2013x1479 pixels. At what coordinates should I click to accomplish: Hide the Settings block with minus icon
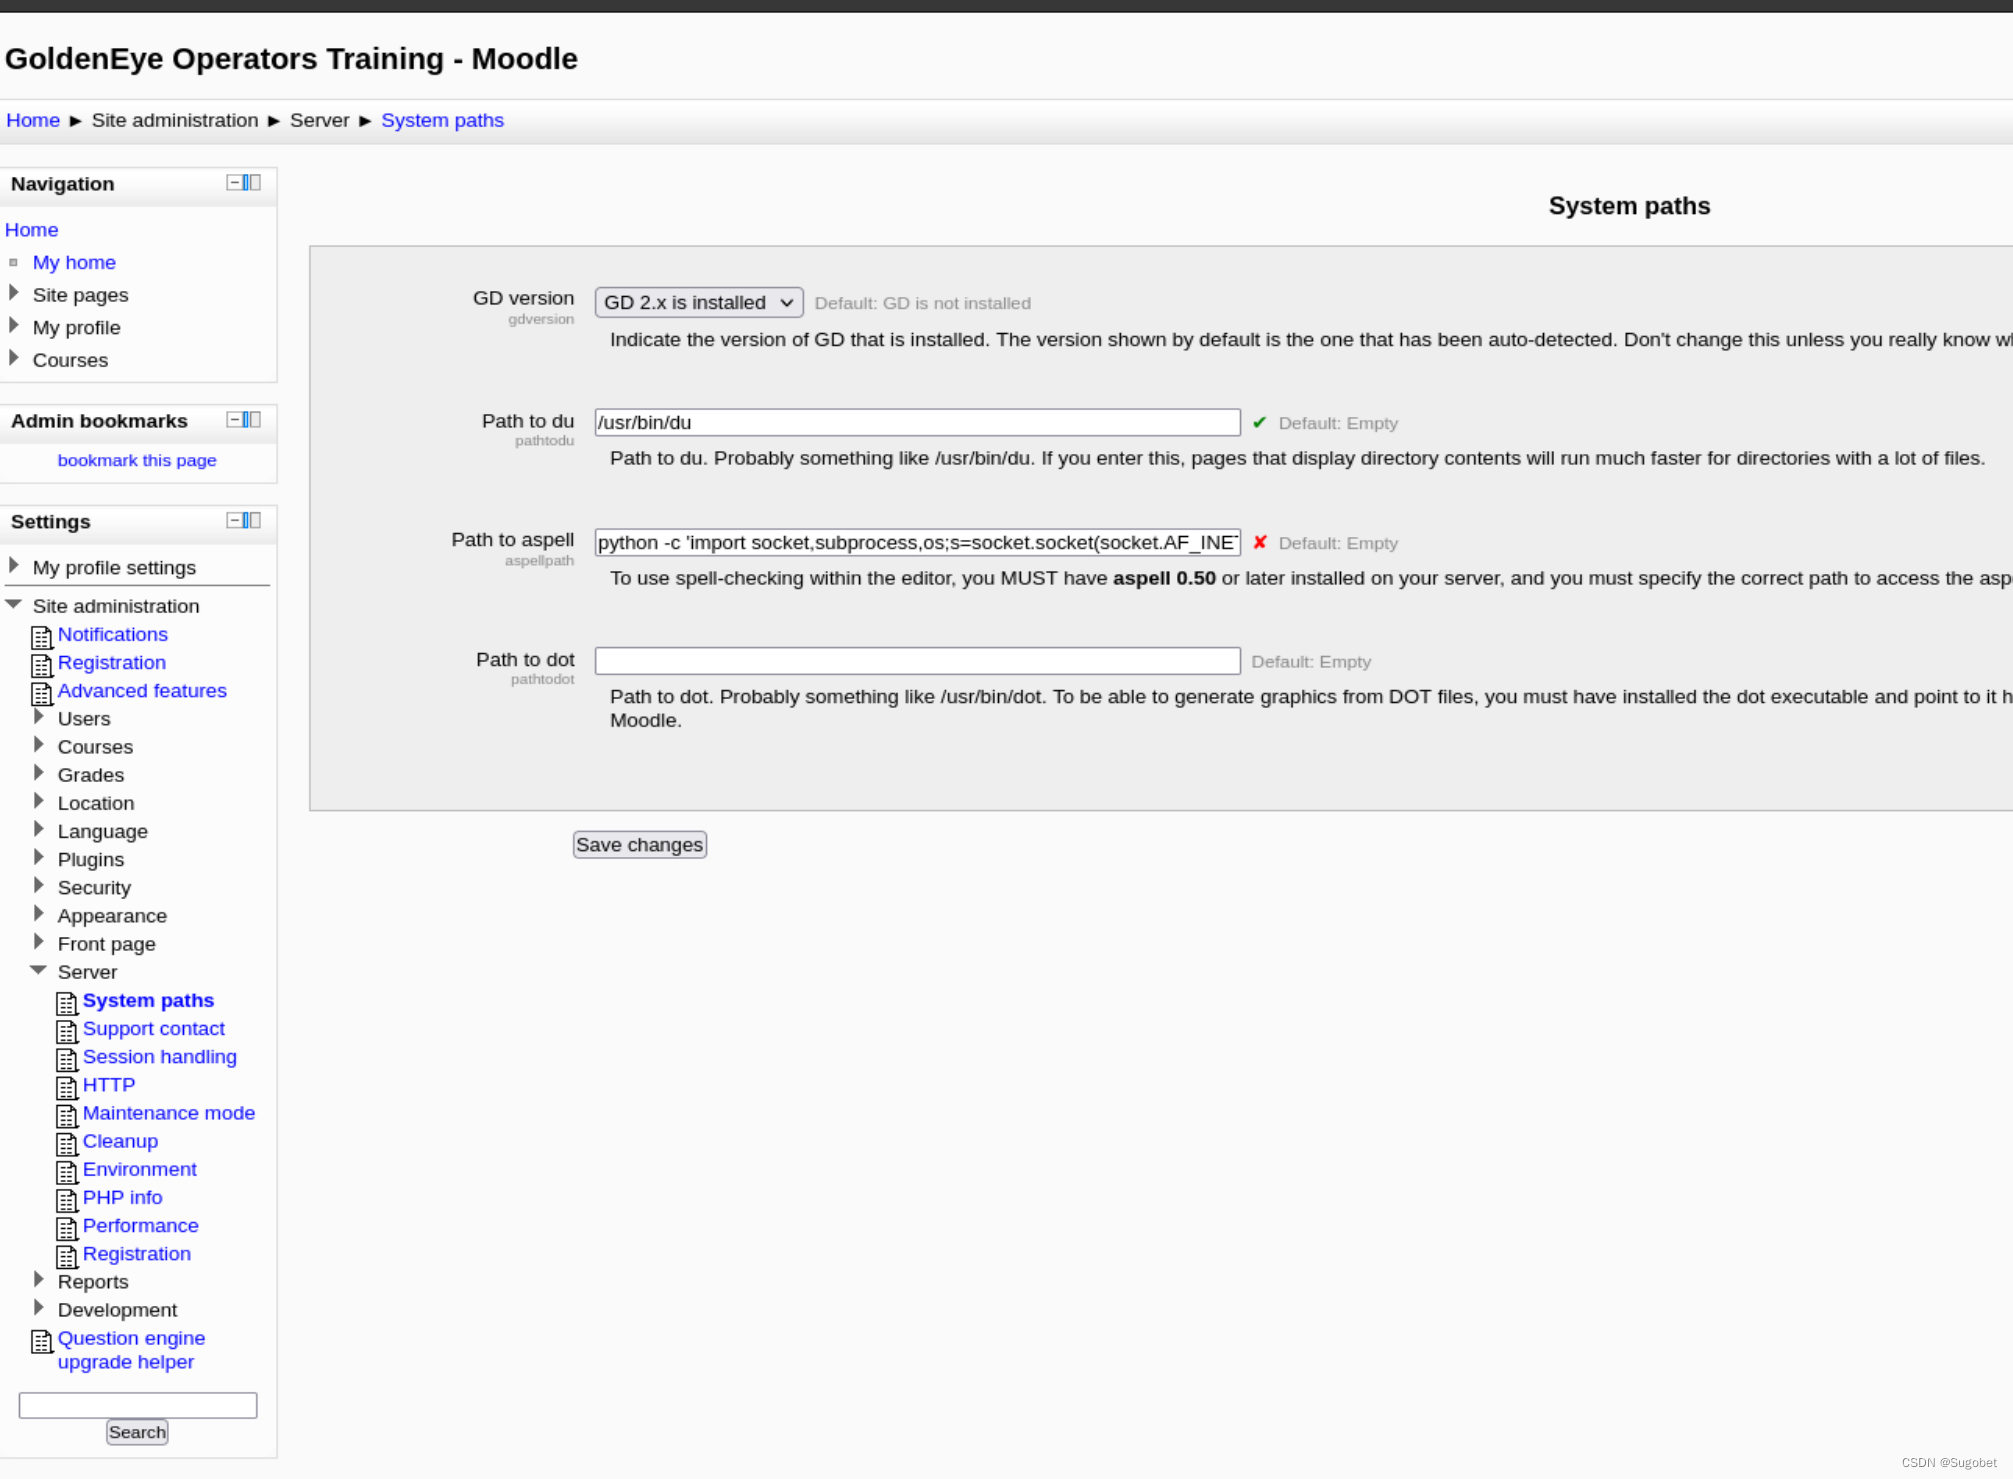pos(233,521)
